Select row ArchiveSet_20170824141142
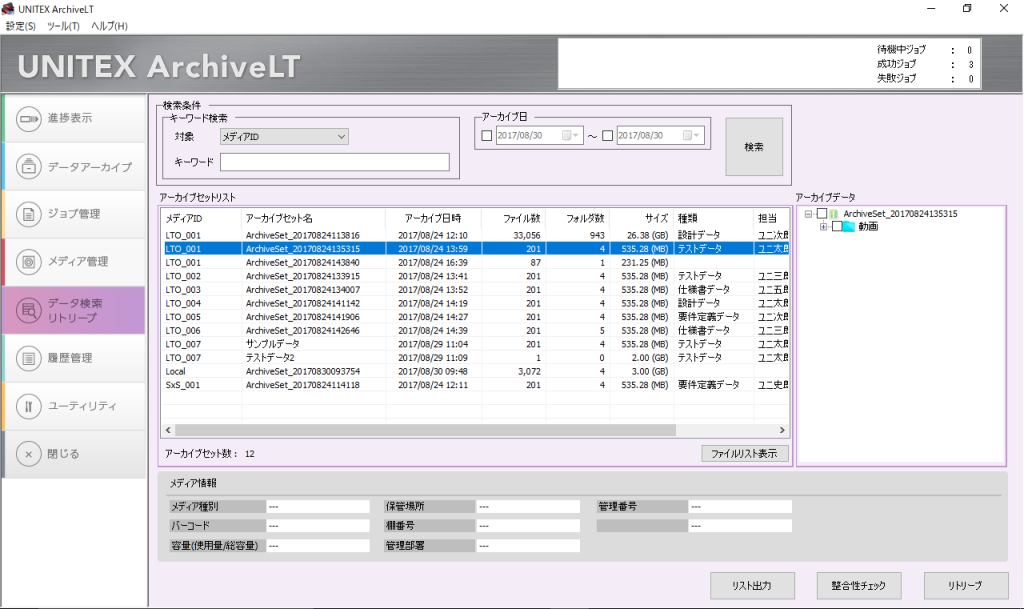Screen dimensions: 1024x609 [475, 304]
